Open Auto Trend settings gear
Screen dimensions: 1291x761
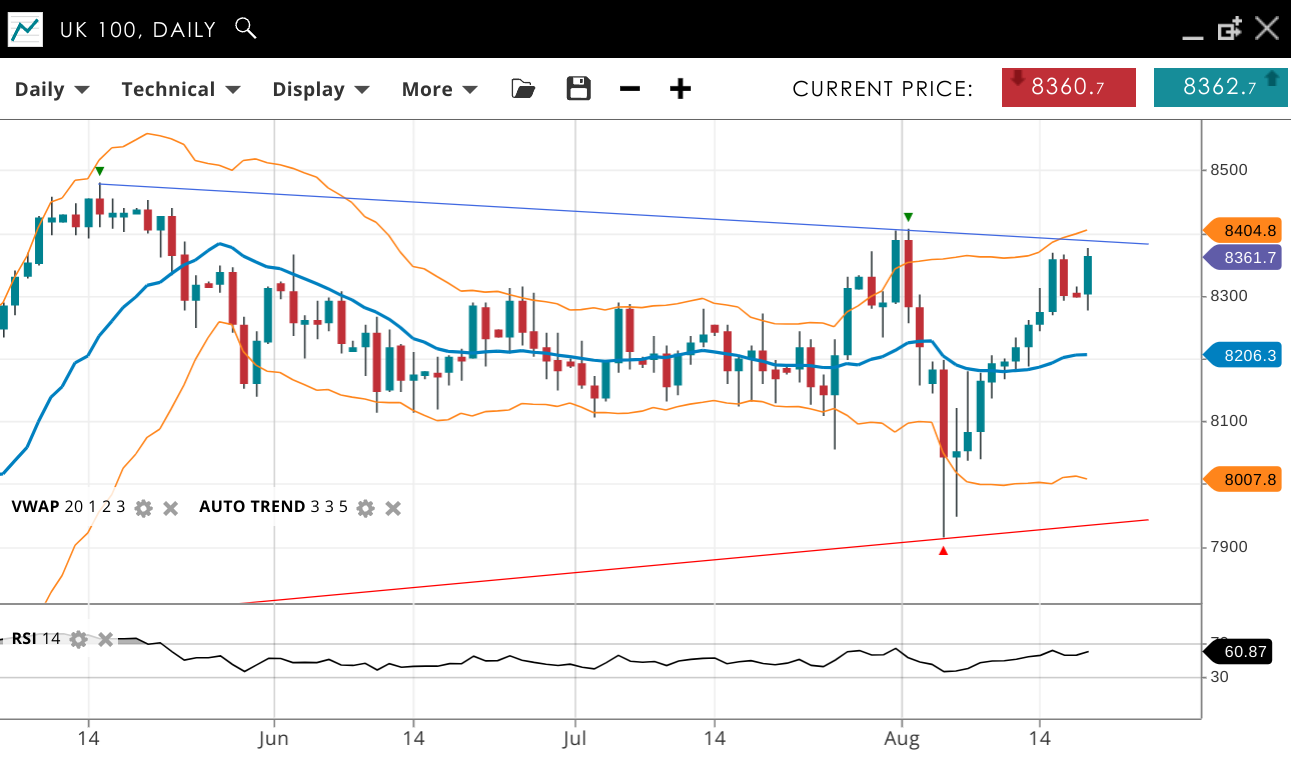click(x=365, y=508)
